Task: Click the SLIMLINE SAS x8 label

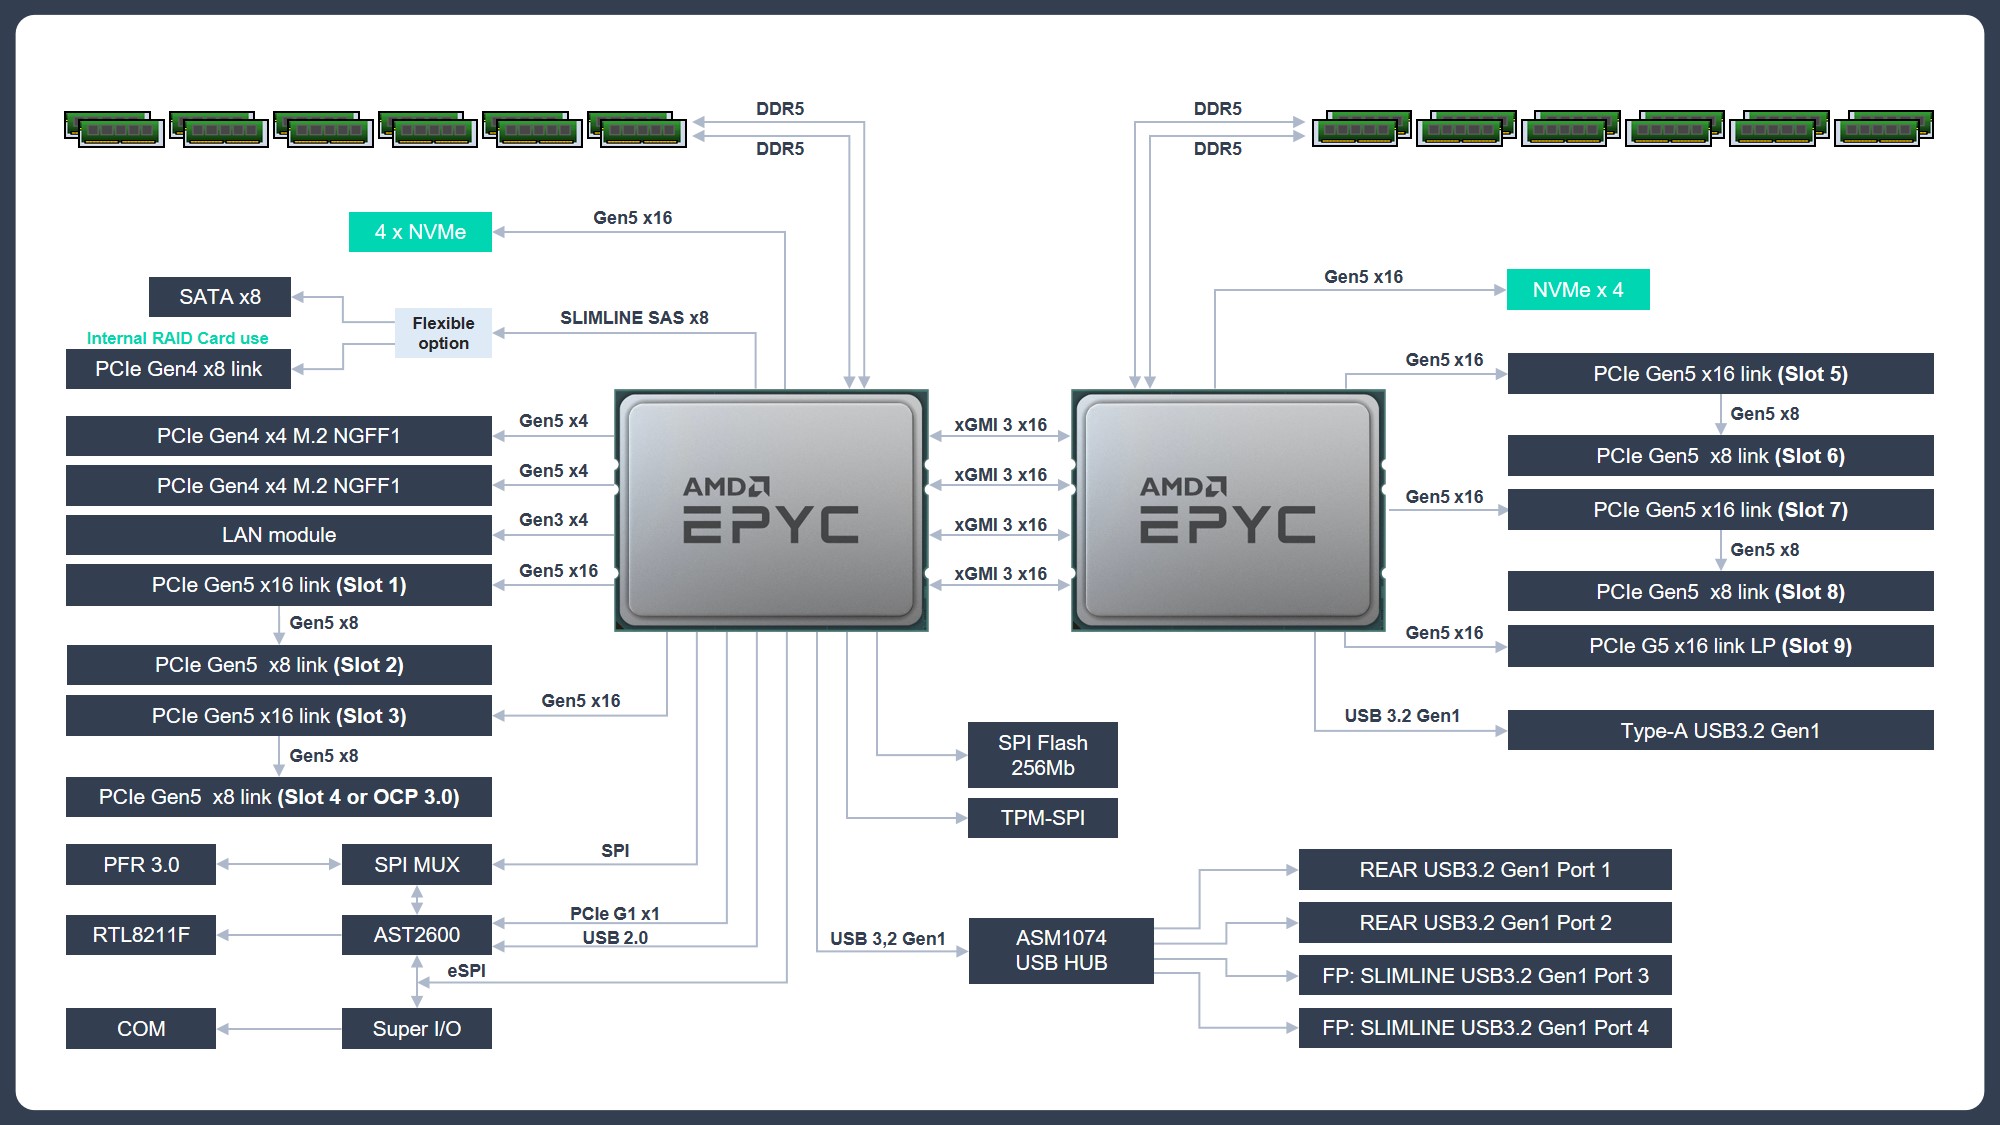Action: [634, 318]
